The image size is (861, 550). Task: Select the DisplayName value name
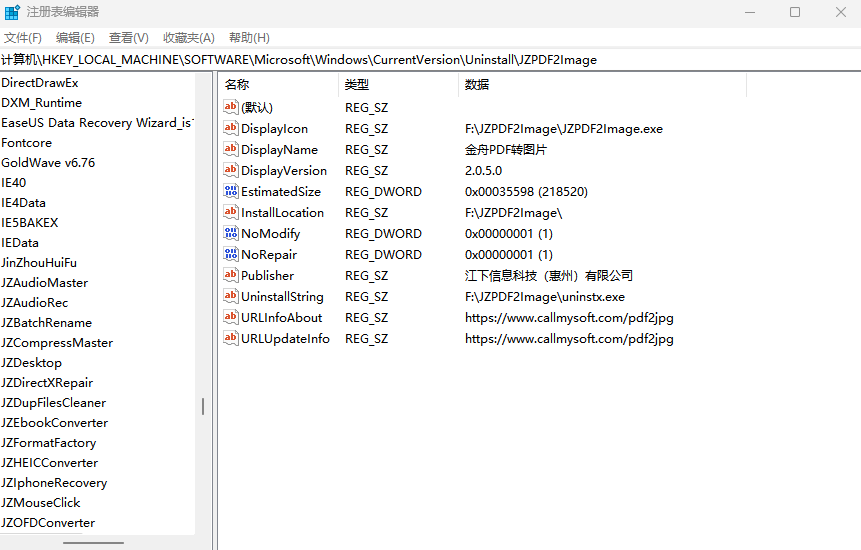point(279,150)
